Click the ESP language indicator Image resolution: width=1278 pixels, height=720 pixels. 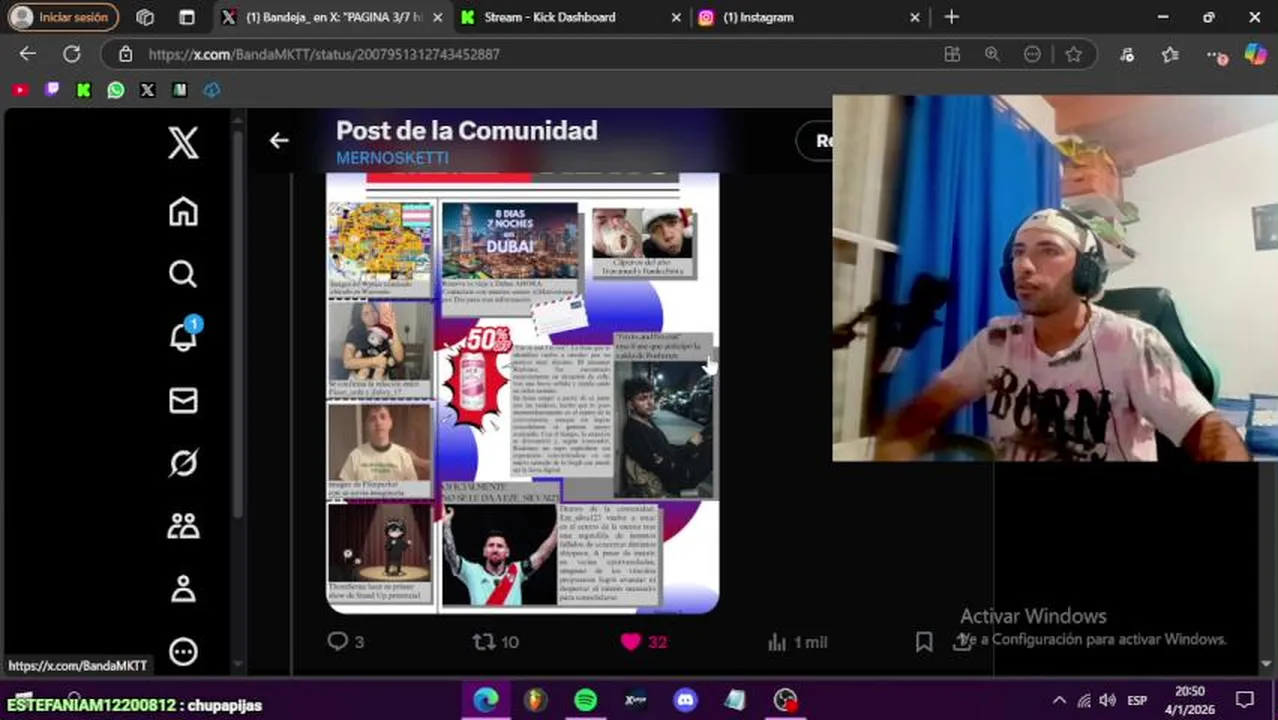(x=1137, y=700)
